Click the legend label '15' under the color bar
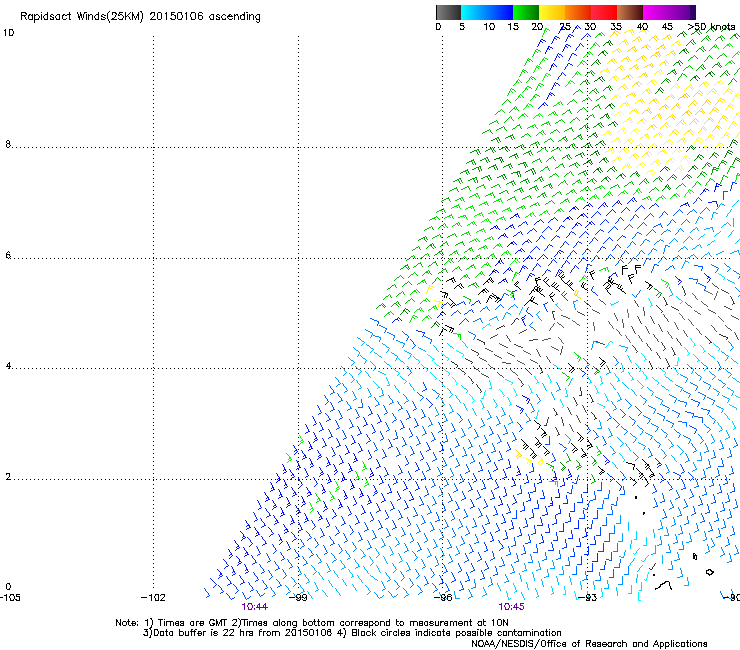740x650 pixels. [513, 27]
